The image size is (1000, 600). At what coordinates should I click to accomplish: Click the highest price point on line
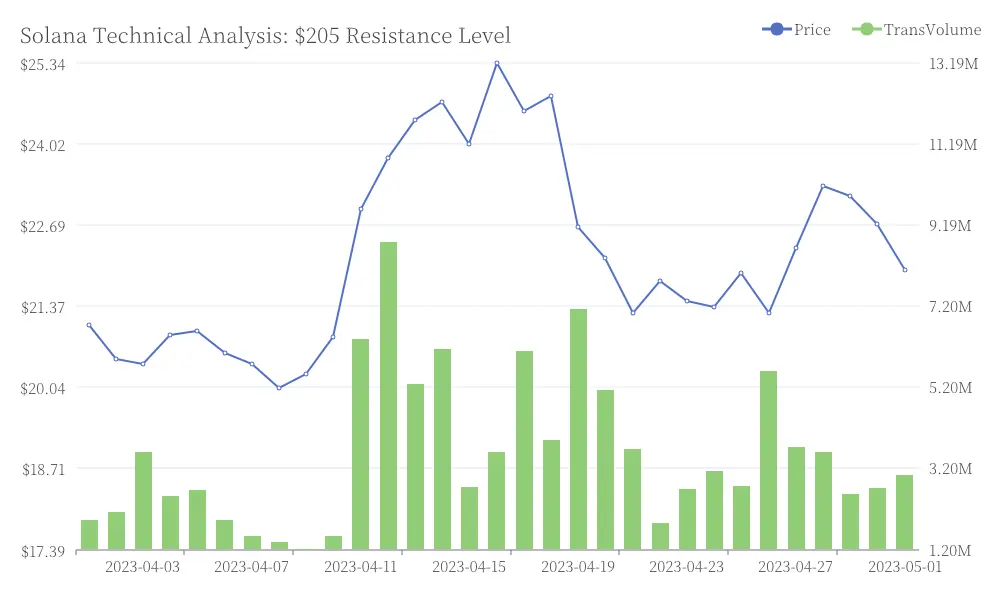pyautogui.click(x=497, y=64)
